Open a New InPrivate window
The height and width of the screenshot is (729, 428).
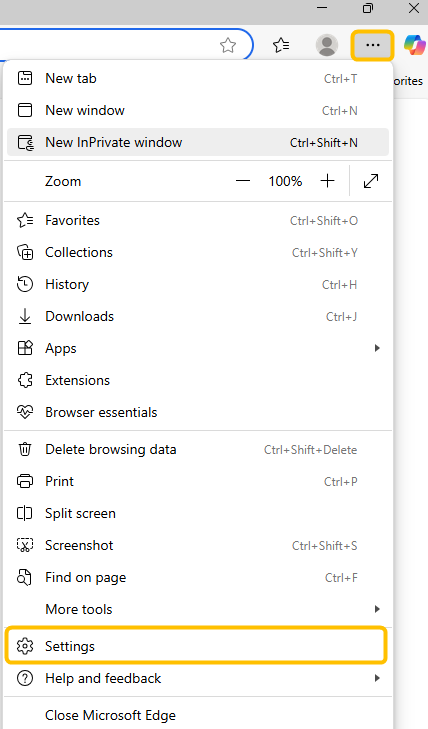198,142
